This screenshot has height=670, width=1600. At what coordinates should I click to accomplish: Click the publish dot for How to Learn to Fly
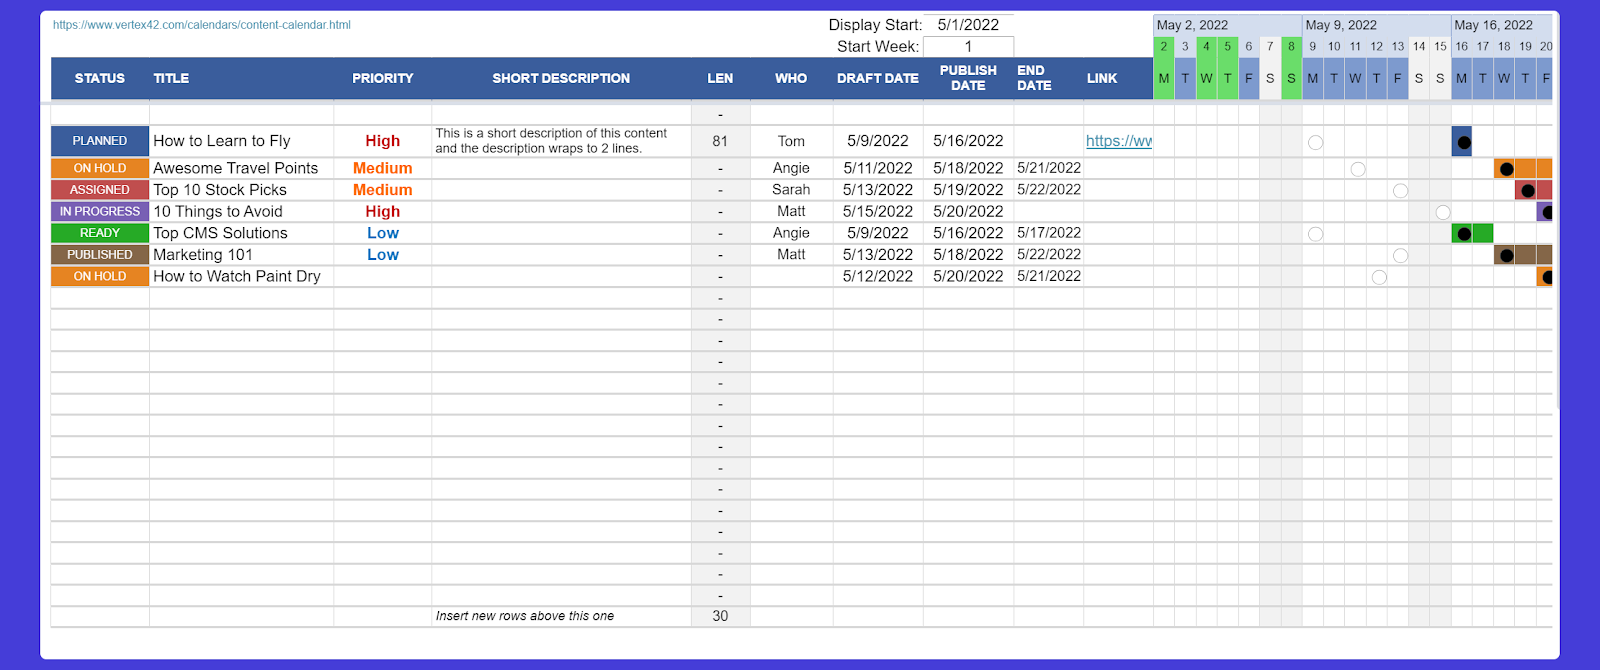point(1463,142)
